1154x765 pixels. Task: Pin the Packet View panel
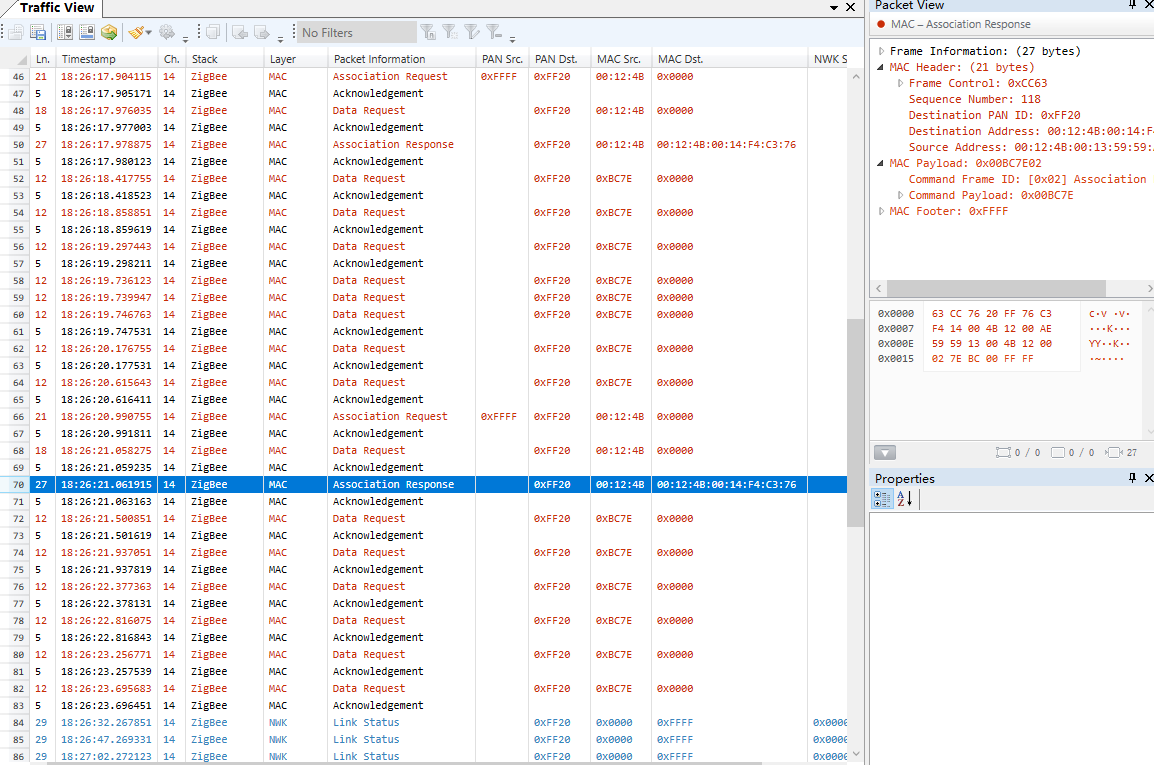1133,5
